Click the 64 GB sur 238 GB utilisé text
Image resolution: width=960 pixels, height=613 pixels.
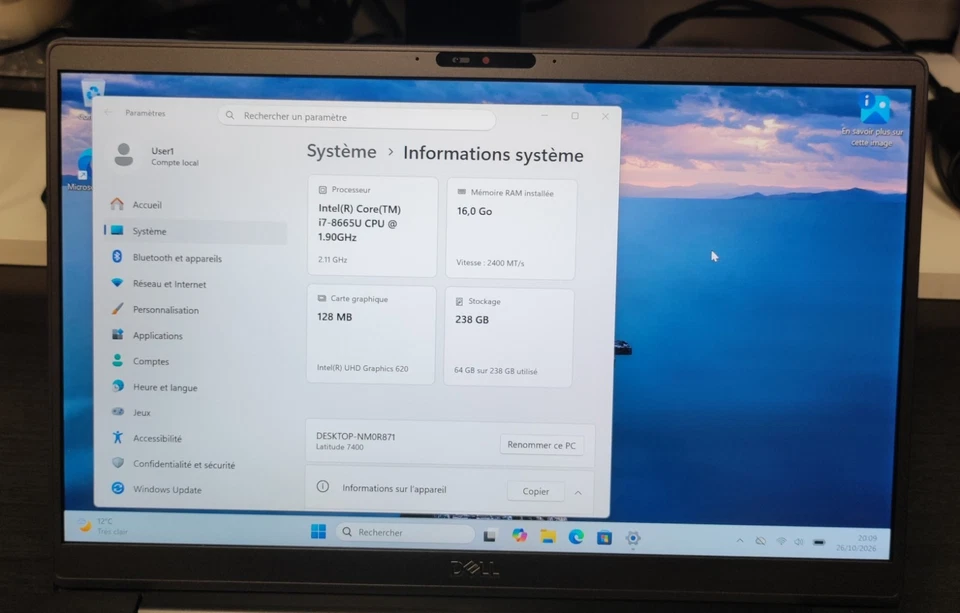pyautogui.click(x=496, y=370)
